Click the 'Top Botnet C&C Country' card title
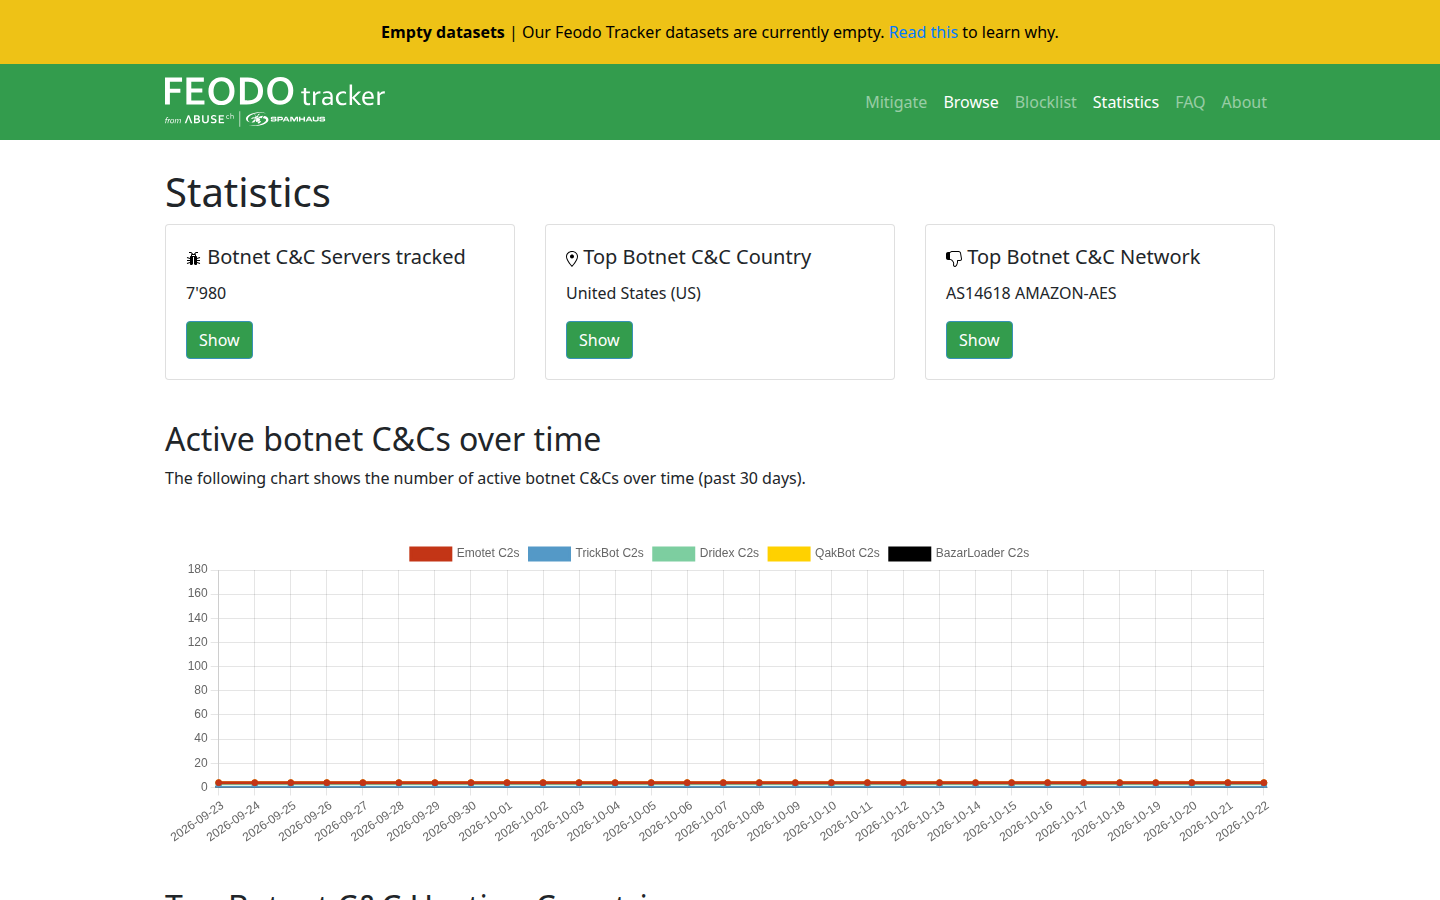 697,257
